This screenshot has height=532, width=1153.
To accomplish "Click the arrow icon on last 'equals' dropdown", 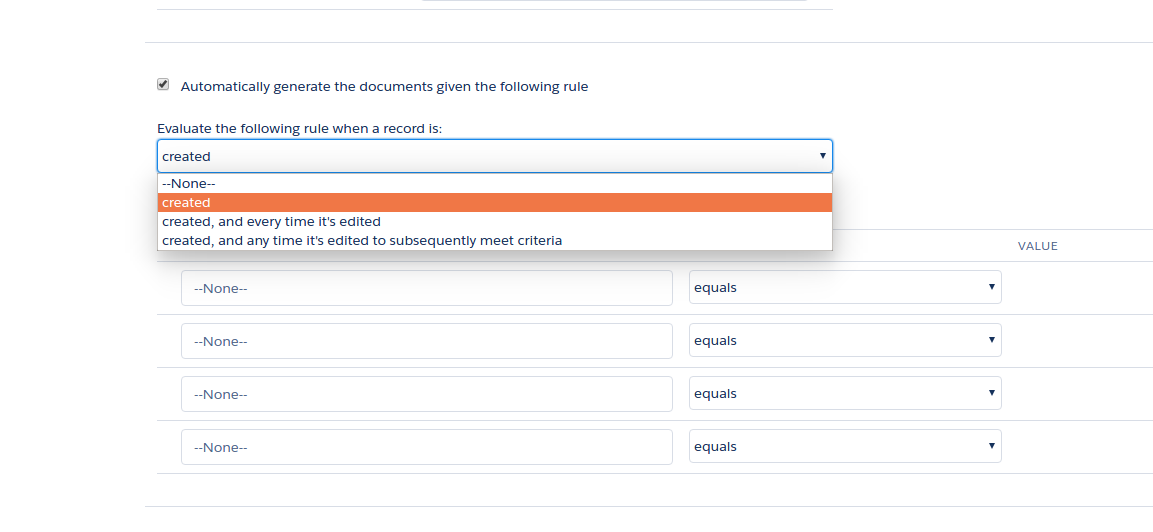I will (x=991, y=445).
